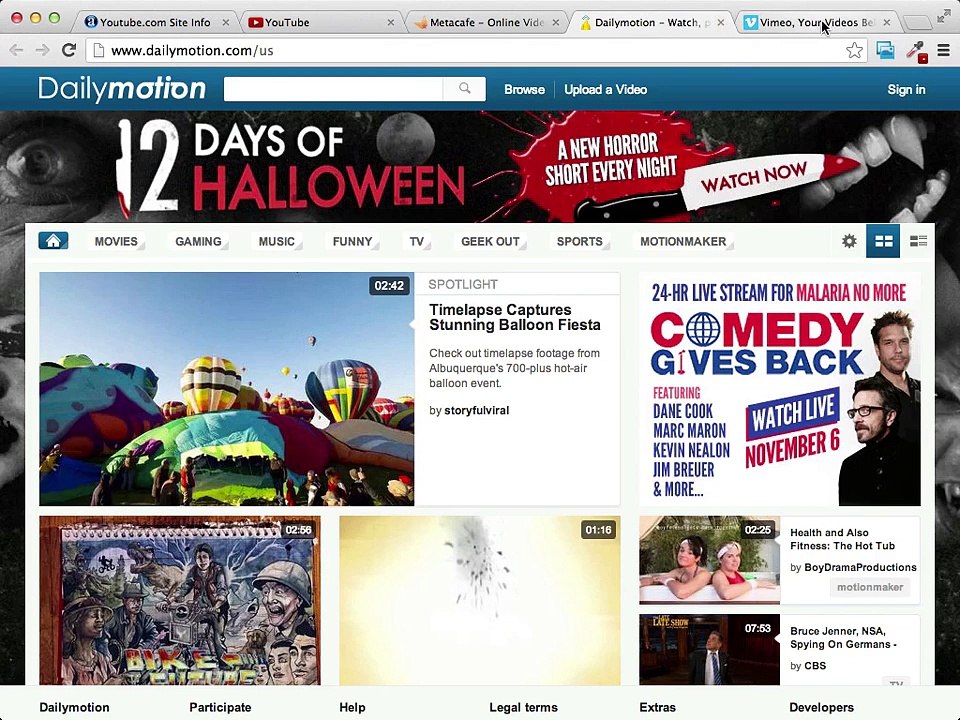
Task: Click WATCH NOW on Halloween banner
Action: coord(754,177)
